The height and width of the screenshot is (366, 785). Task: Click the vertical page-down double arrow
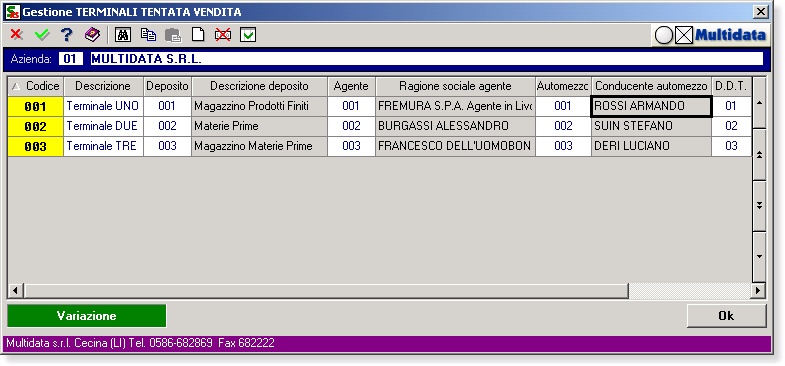pyautogui.click(x=759, y=206)
